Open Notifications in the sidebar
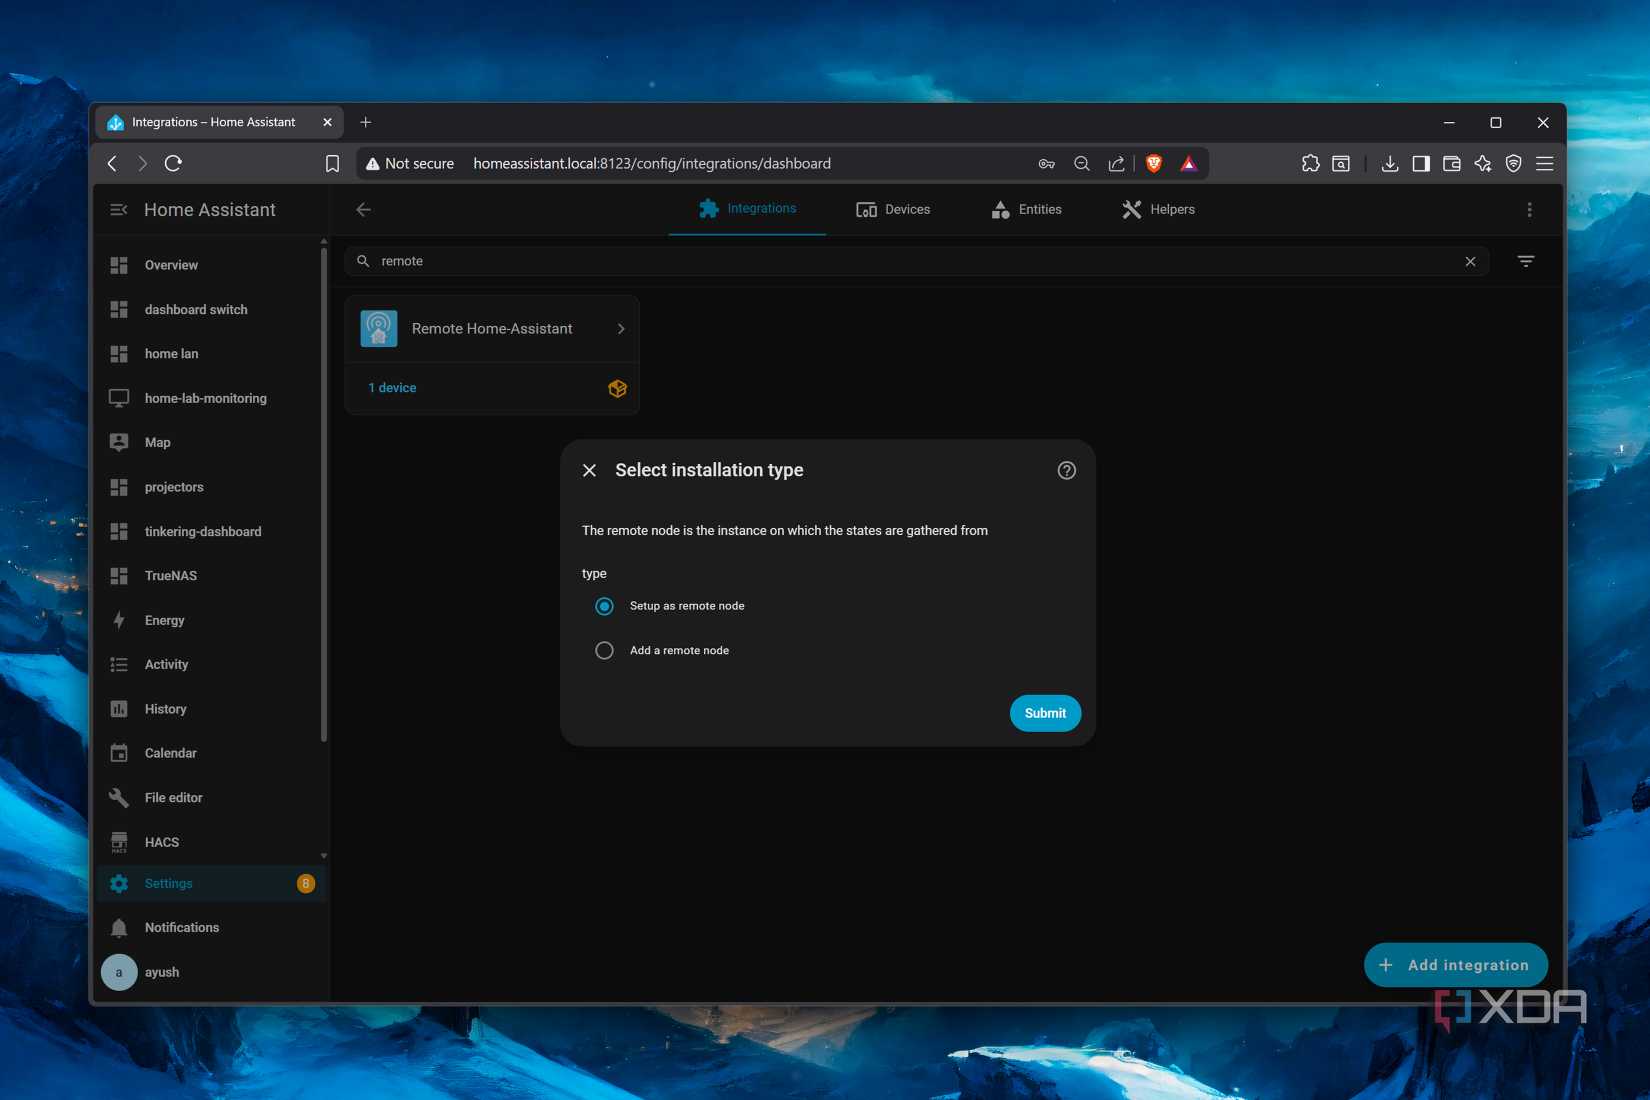1650x1100 pixels. point(211,927)
